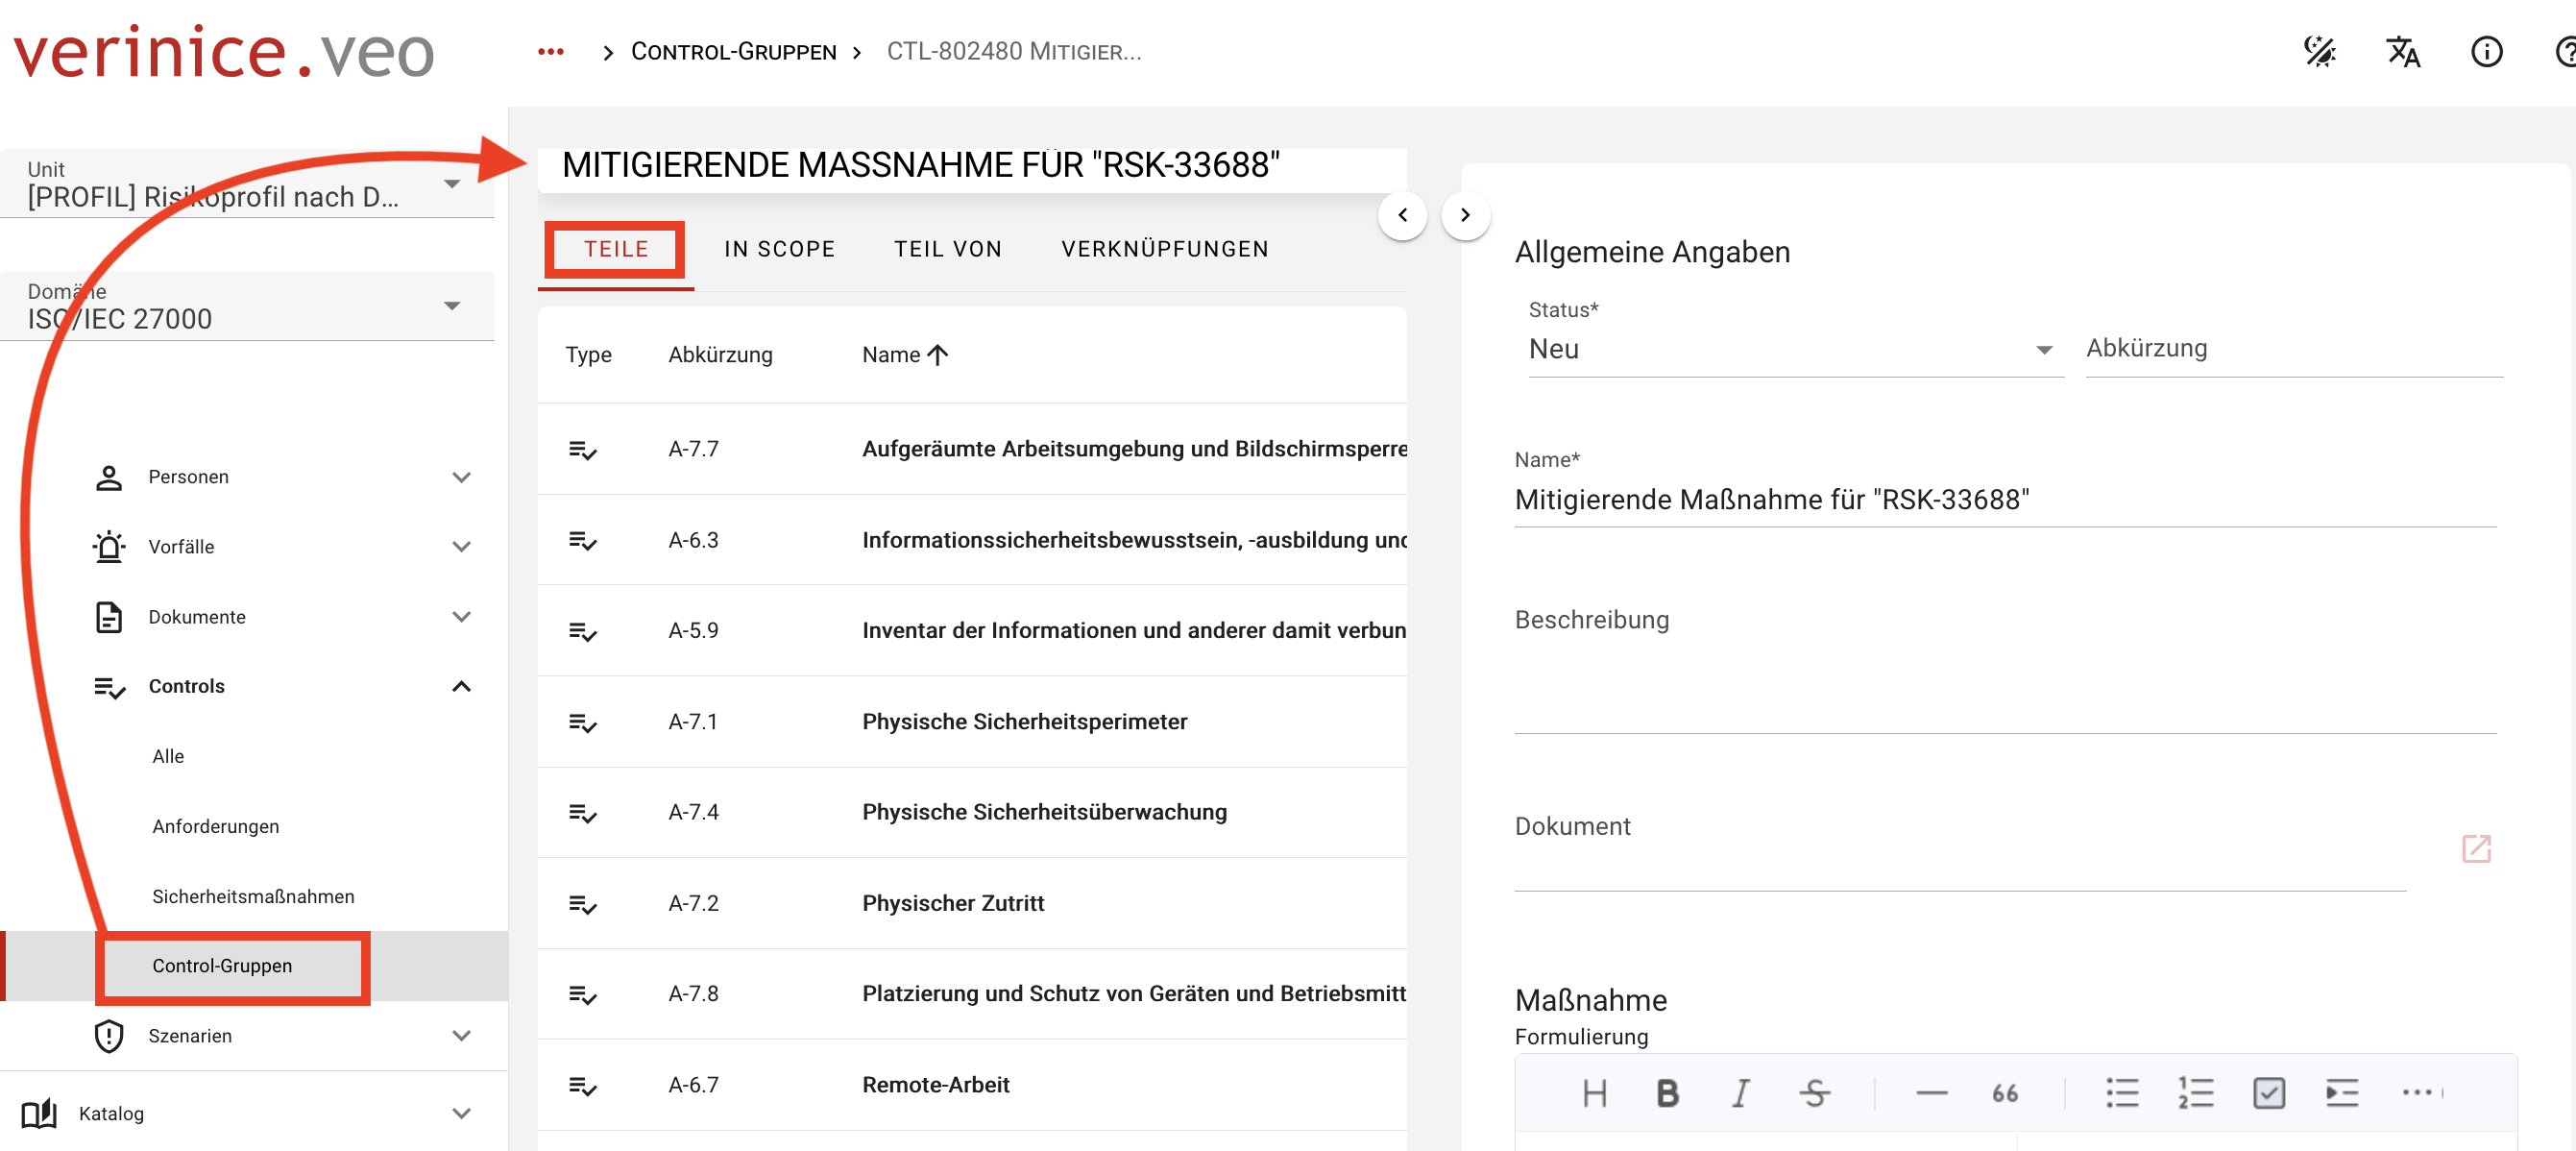Open the Dokument external link icon

pos(2477,849)
